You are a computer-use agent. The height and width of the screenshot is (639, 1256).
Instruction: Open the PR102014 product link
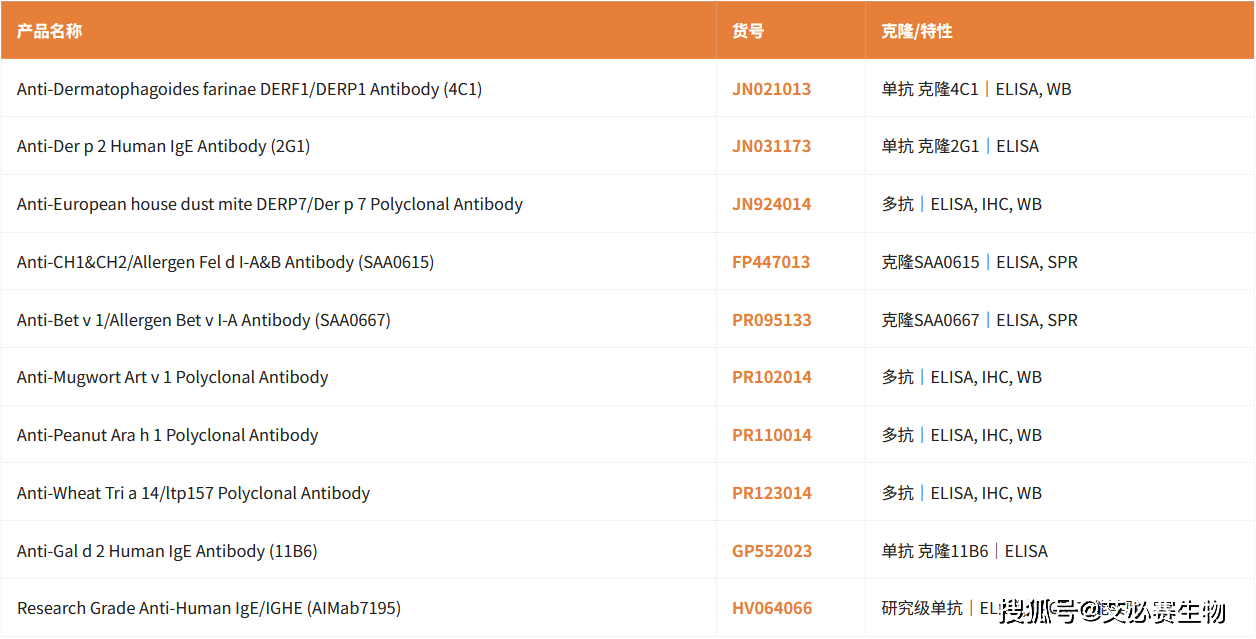pos(771,377)
